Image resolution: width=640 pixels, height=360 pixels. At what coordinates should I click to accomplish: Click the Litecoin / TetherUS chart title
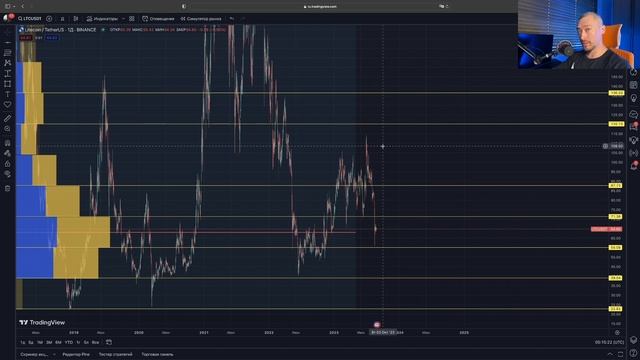point(61,30)
